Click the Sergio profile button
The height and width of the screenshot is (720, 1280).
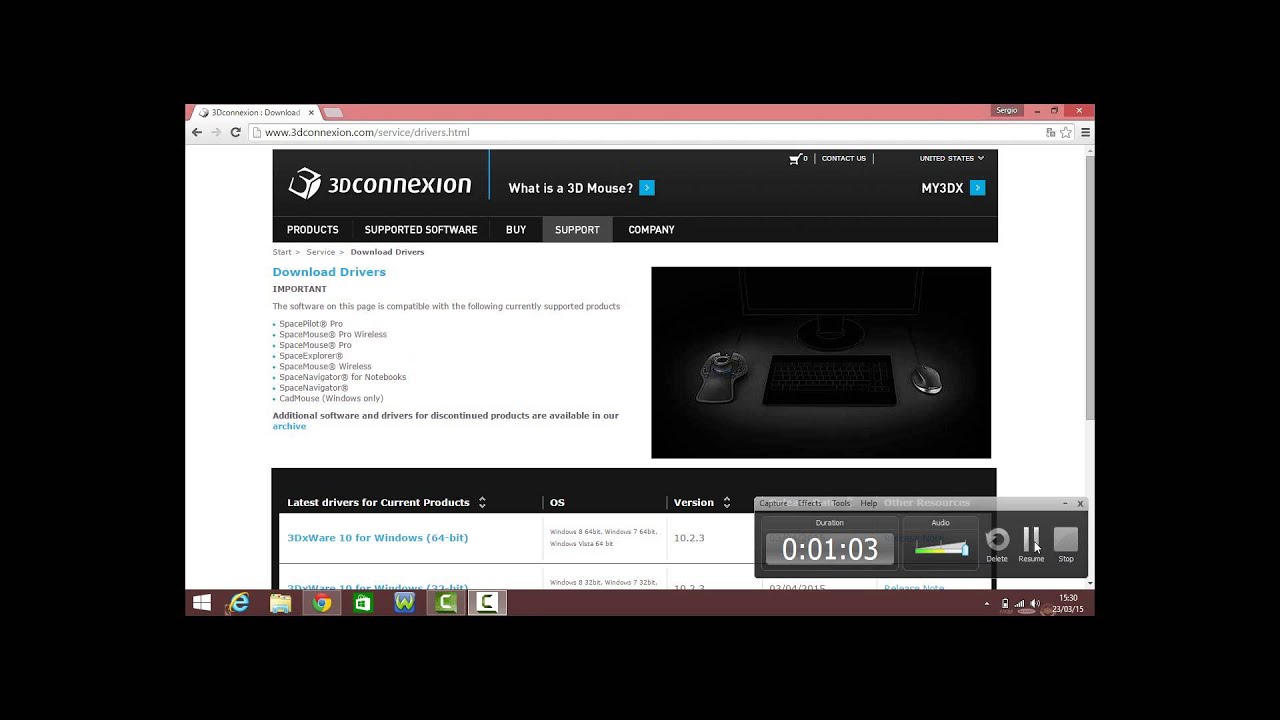[x=1006, y=110]
